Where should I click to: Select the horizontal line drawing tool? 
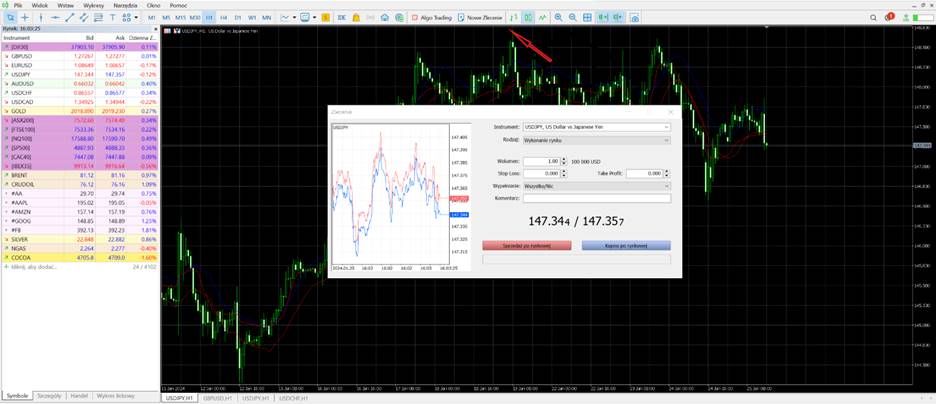tap(55, 17)
